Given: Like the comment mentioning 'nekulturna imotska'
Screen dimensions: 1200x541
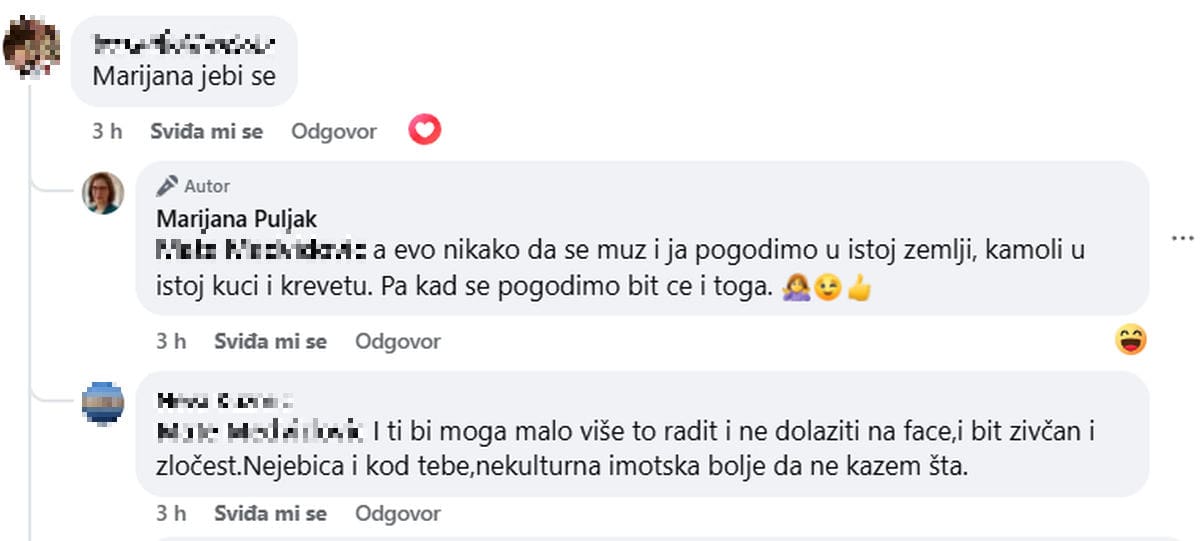Looking at the screenshot, I should tap(270, 513).
